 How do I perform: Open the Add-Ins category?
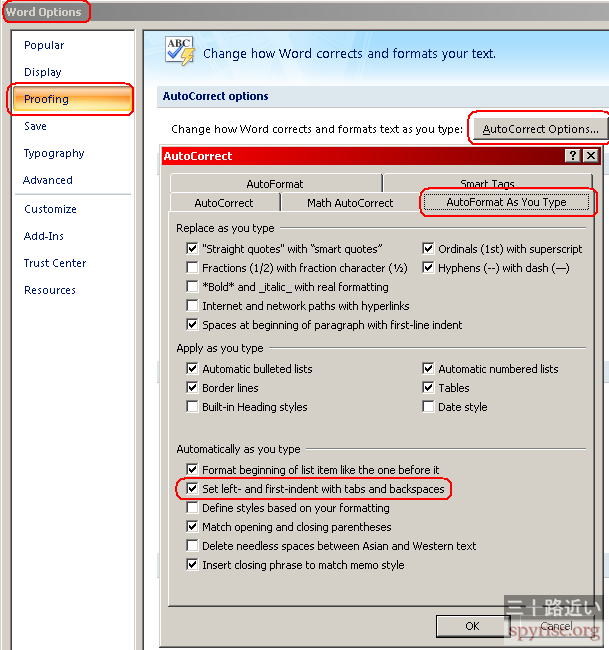tap(44, 236)
